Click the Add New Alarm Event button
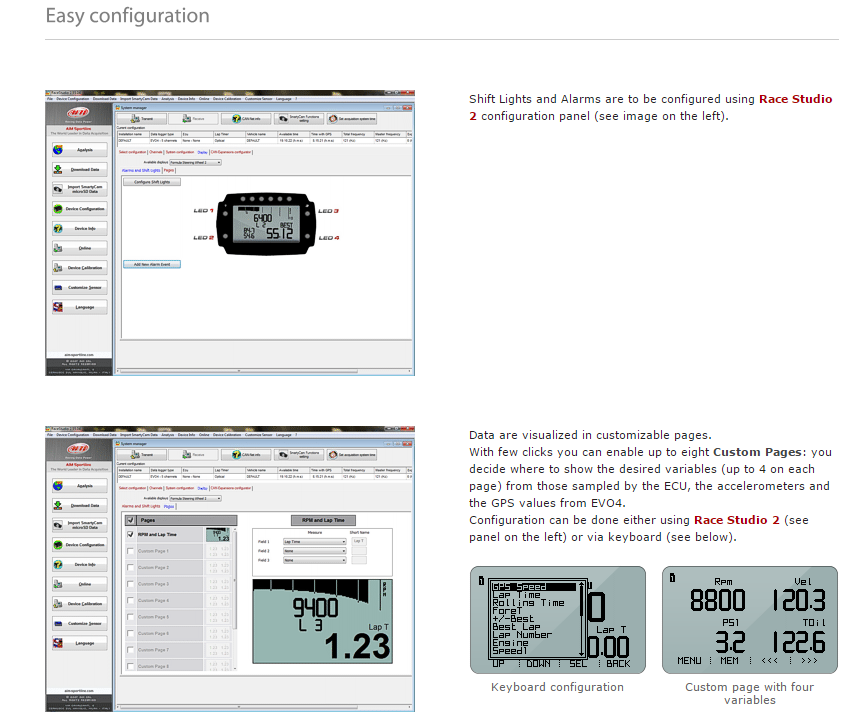This screenshot has height=725, width=855. 151,264
